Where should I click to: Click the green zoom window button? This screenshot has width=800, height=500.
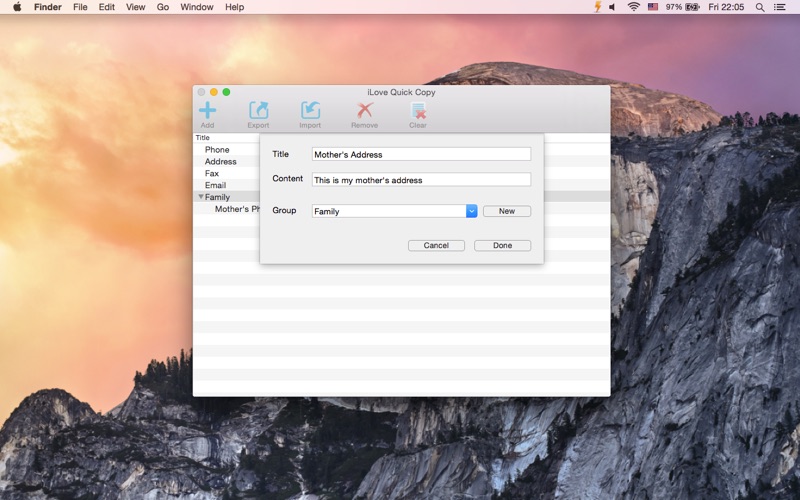point(226,92)
